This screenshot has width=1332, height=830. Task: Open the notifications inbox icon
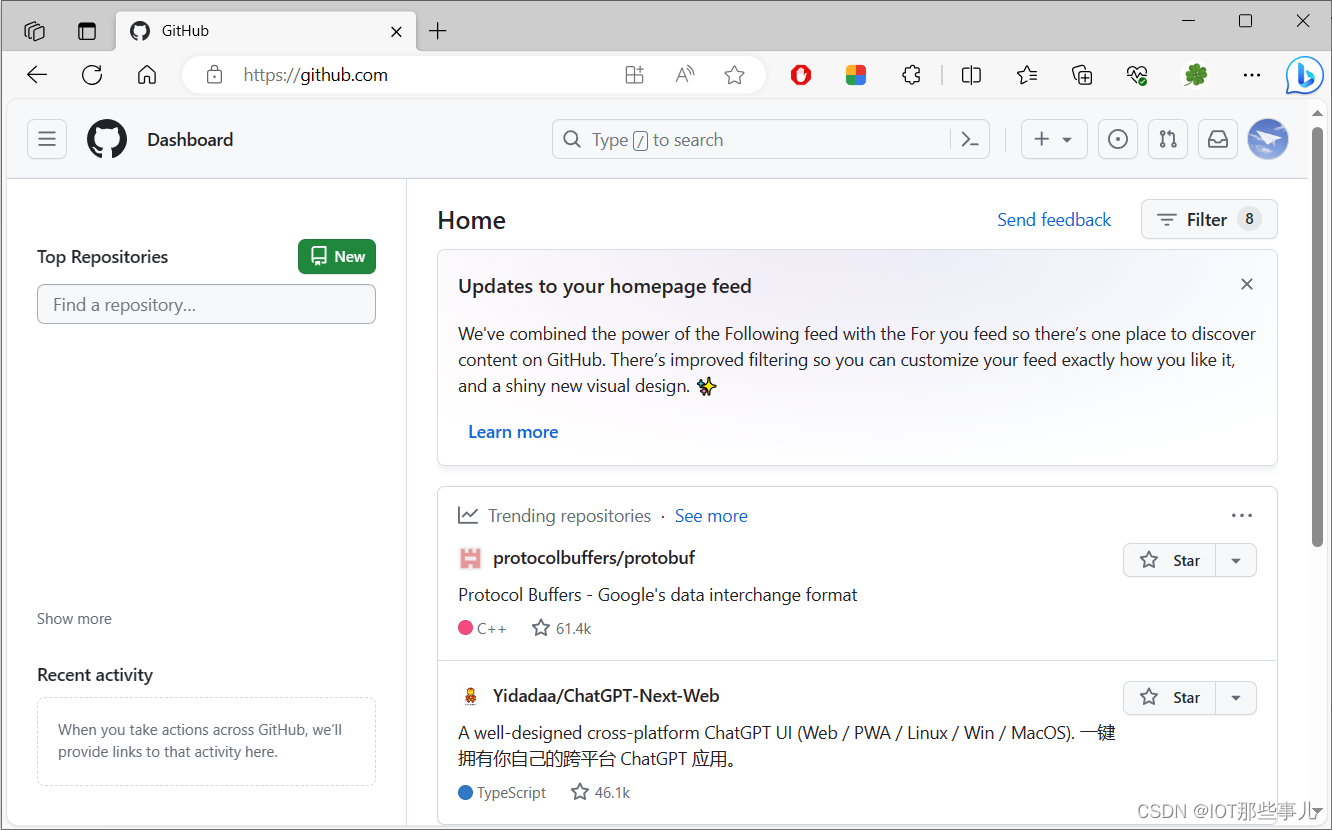point(1218,140)
